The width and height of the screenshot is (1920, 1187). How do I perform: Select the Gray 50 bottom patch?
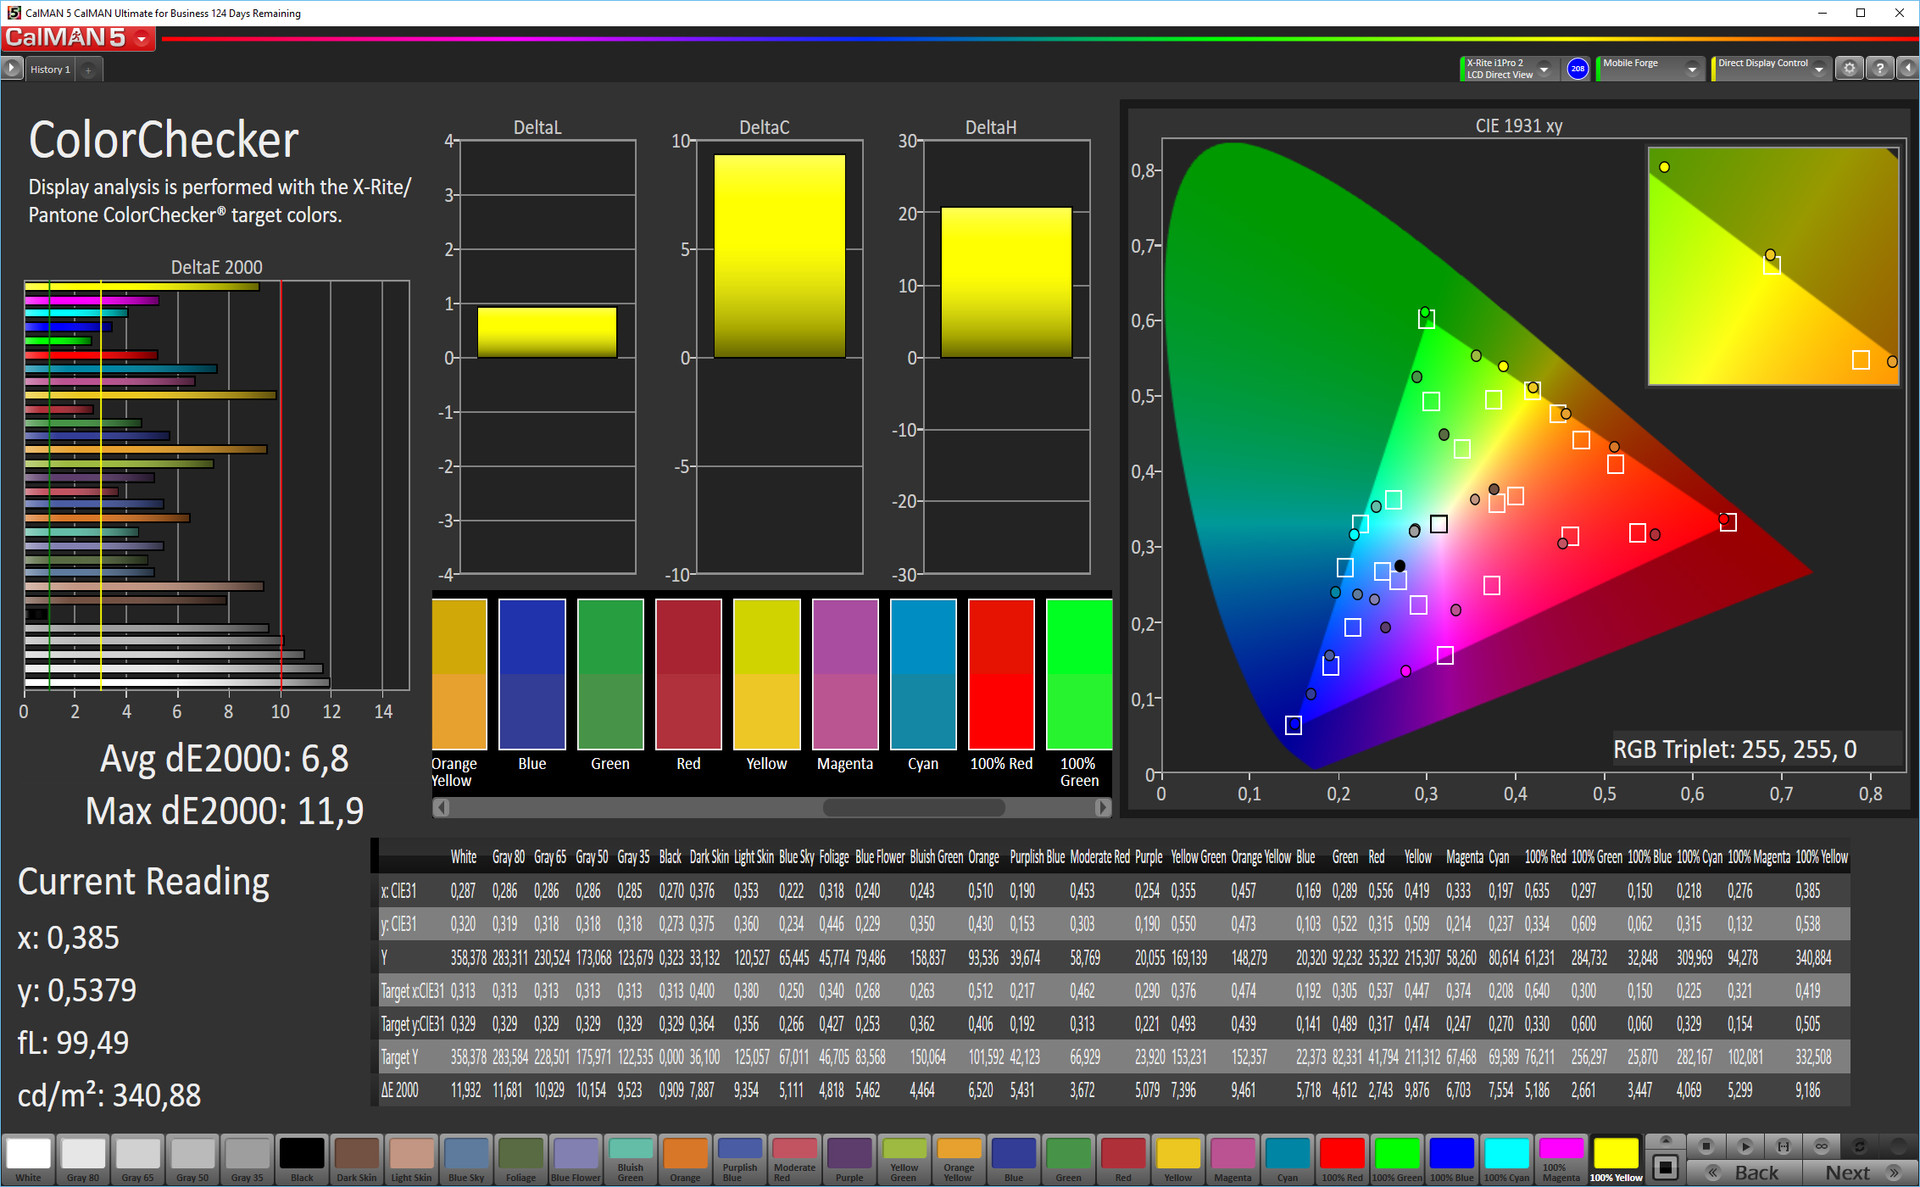tap(193, 1160)
